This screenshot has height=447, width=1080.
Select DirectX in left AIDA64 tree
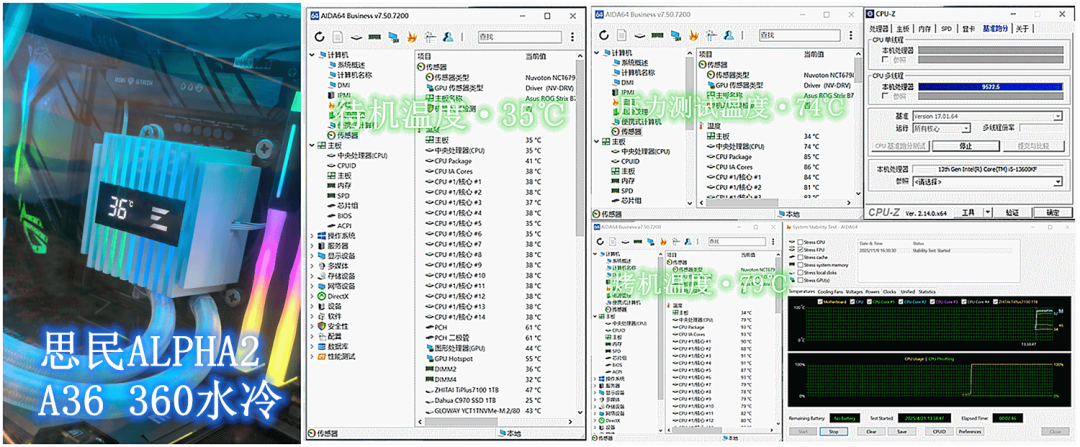click(x=335, y=296)
